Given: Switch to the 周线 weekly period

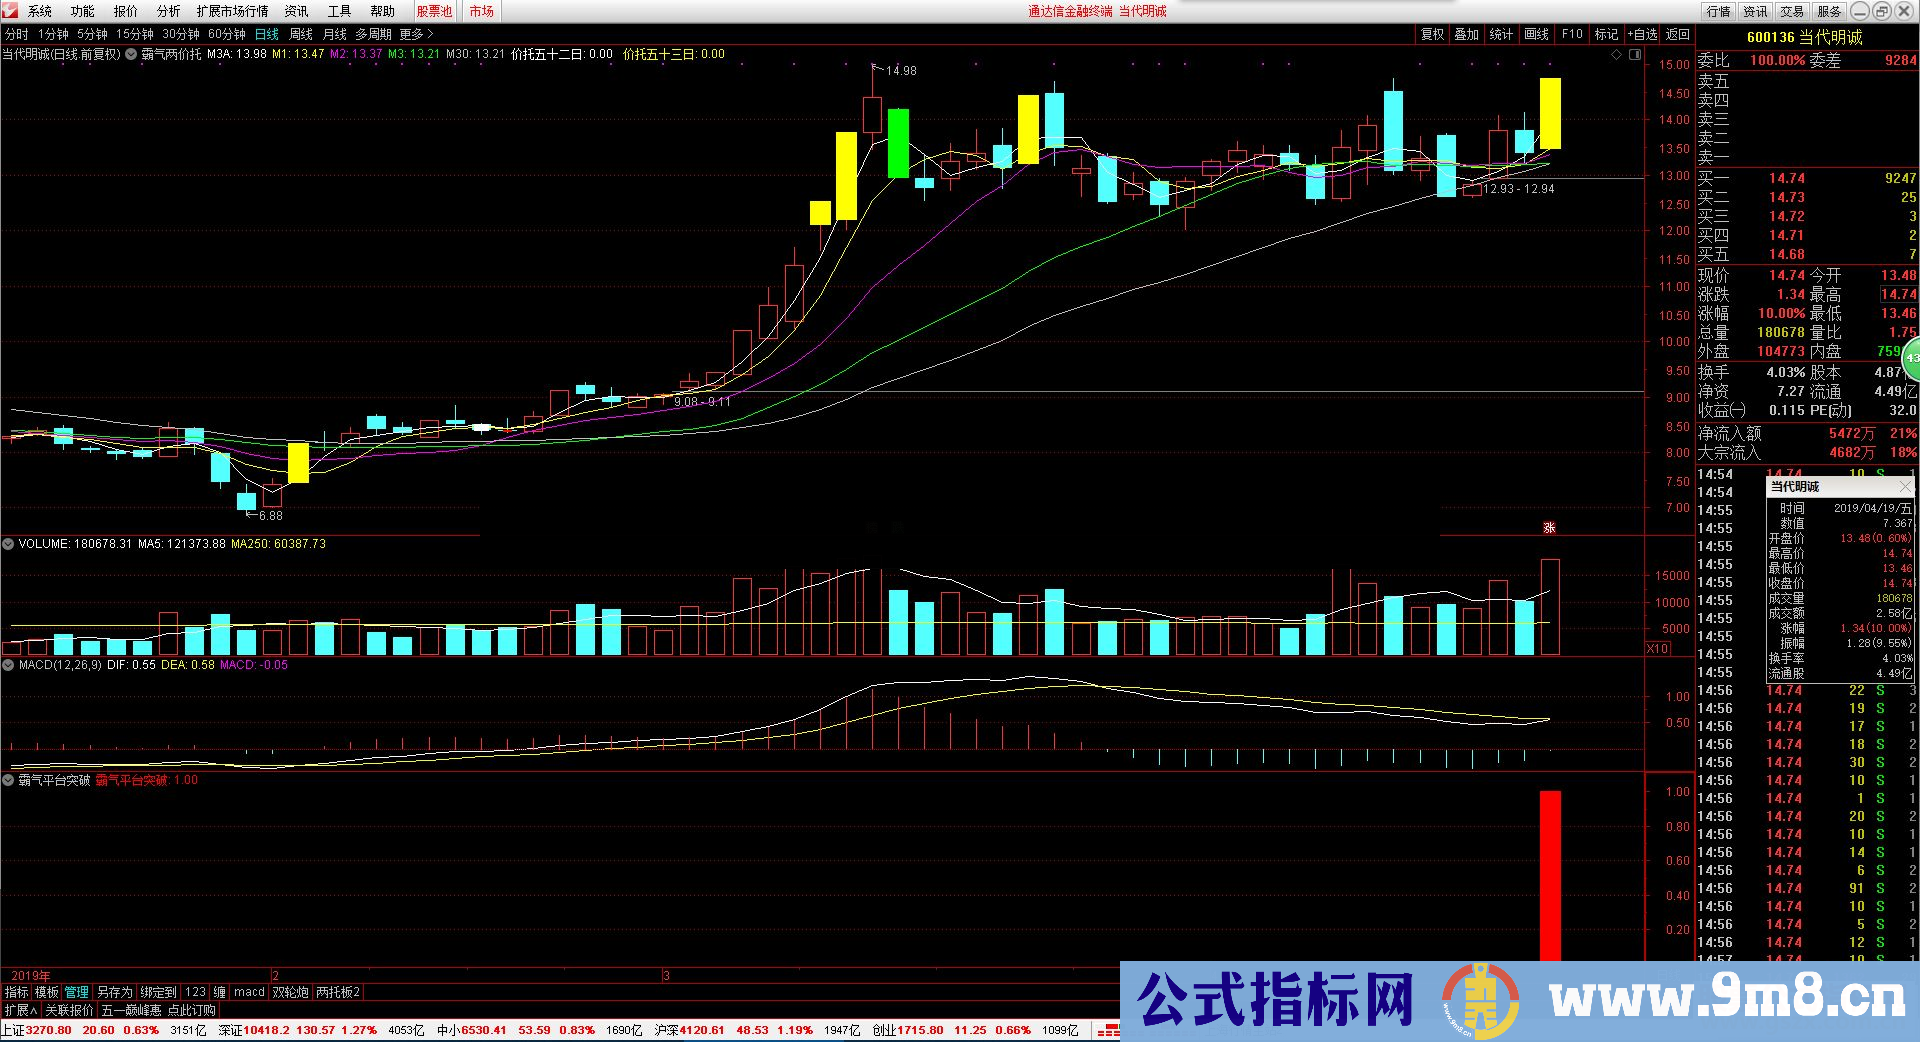Looking at the screenshot, I should point(301,34).
